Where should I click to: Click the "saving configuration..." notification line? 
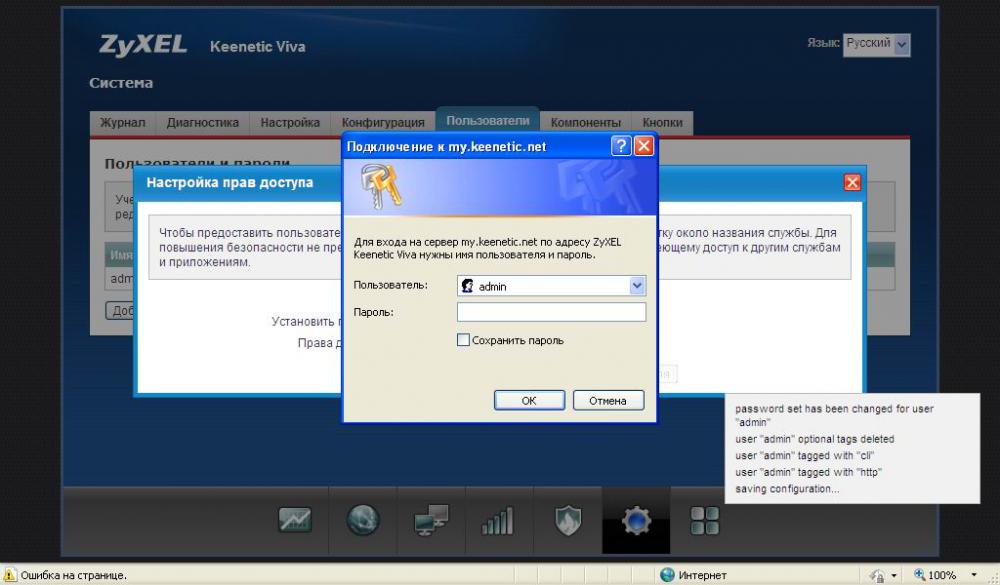pos(787,489)
